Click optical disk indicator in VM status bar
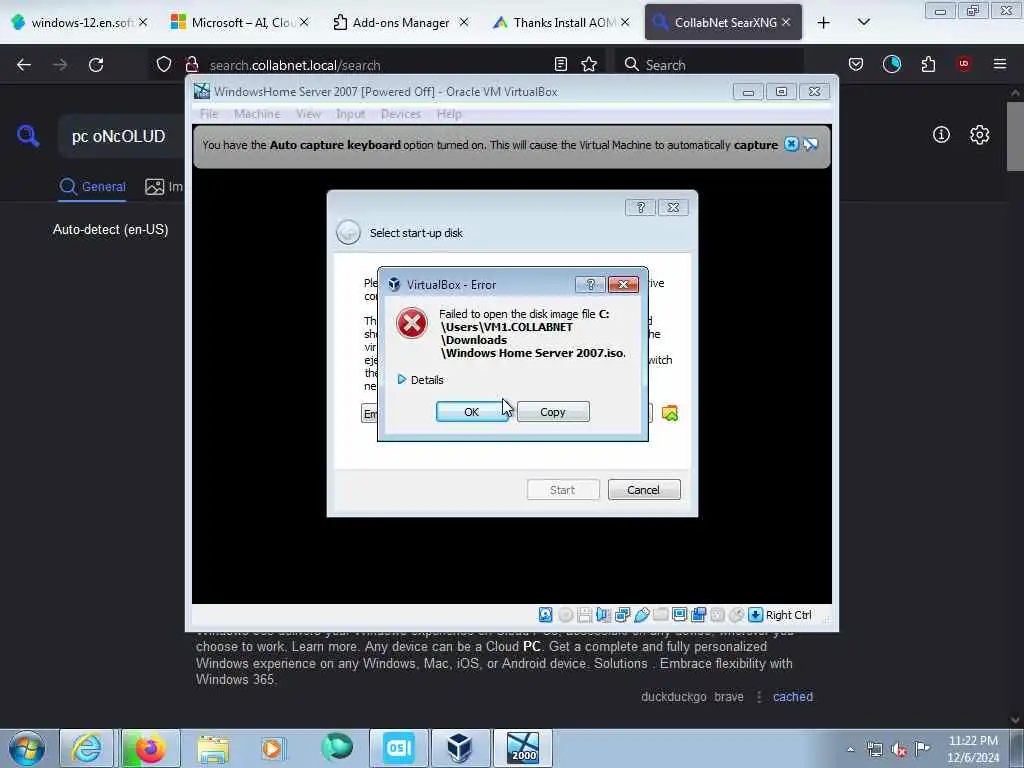 [x=566, y=615]
